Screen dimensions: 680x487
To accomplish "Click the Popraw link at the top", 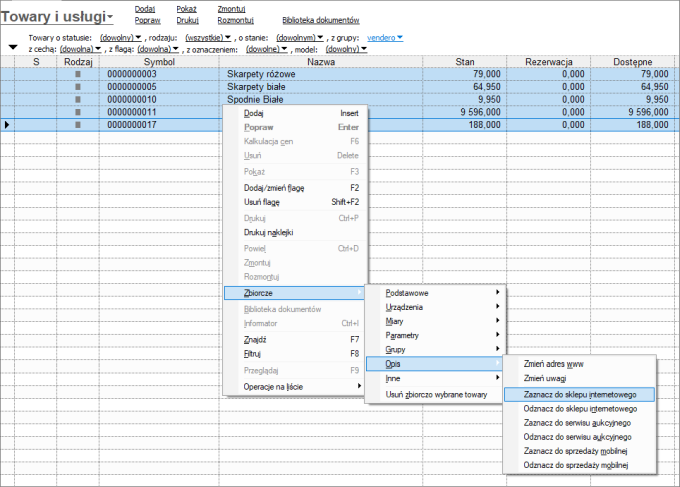I will pos(147,20).
